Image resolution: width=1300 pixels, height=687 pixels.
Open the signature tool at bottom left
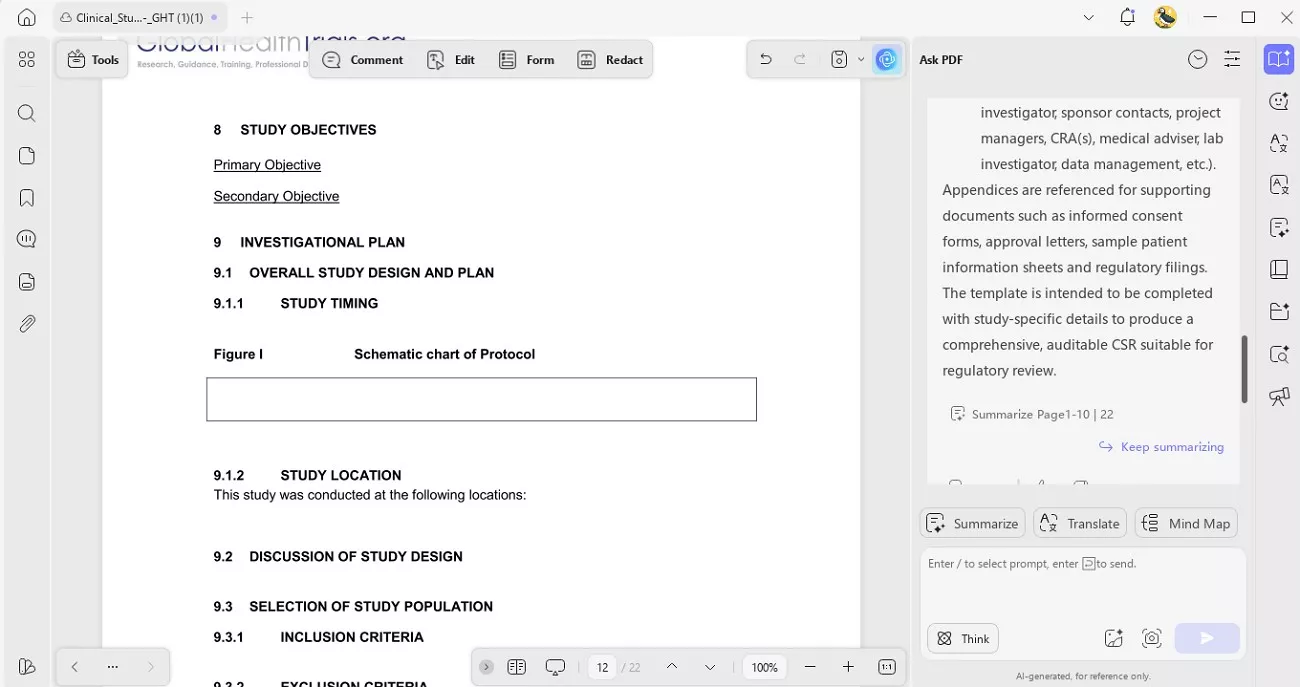click(x=26, y=666)
